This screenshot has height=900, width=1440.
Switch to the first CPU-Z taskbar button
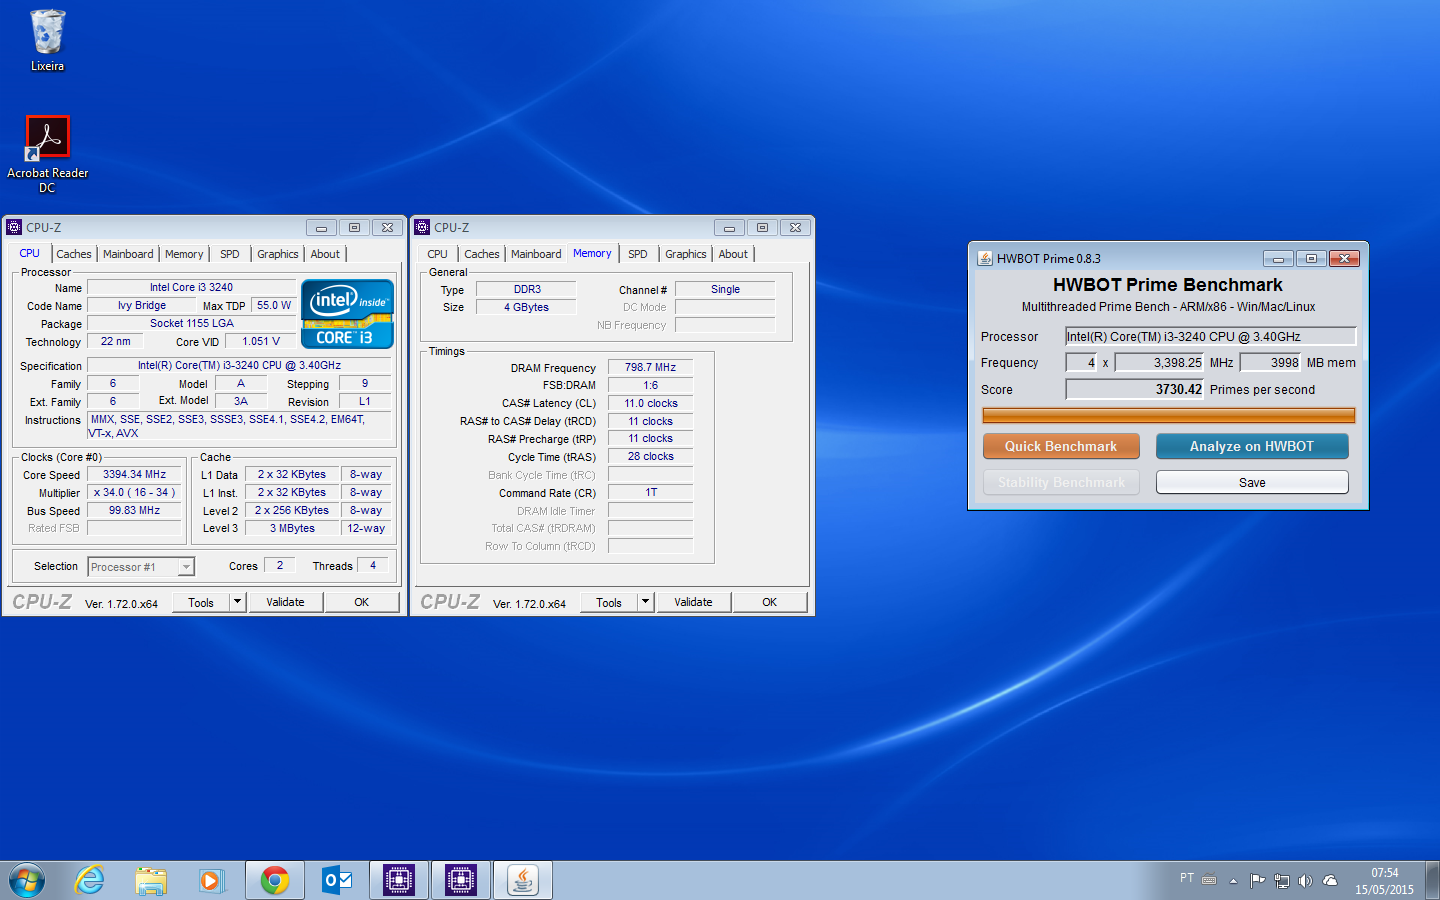click(x=399, y=881)
